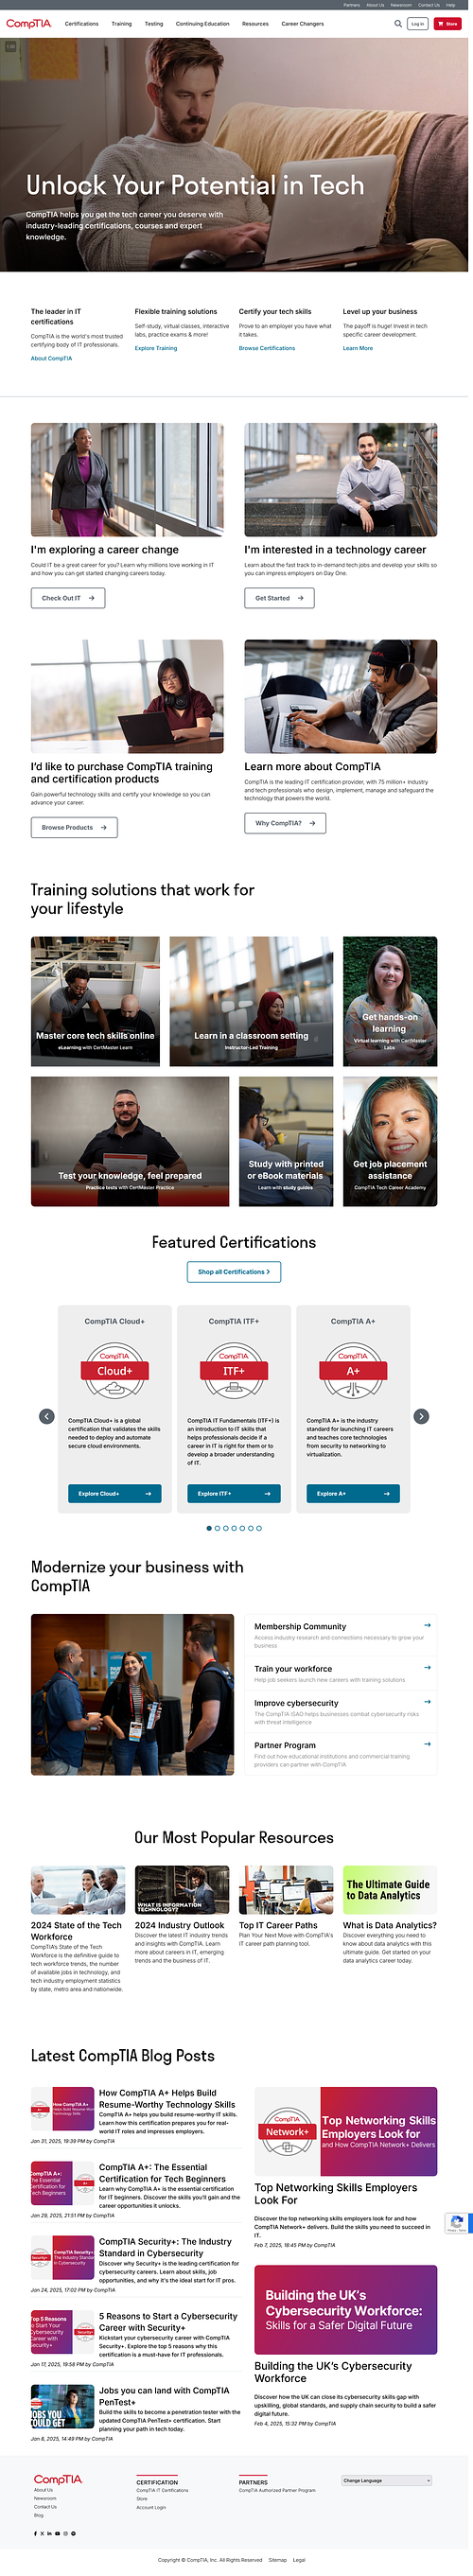
Task: Open the Certifications menu in navbar
Action: pos(82,24)
